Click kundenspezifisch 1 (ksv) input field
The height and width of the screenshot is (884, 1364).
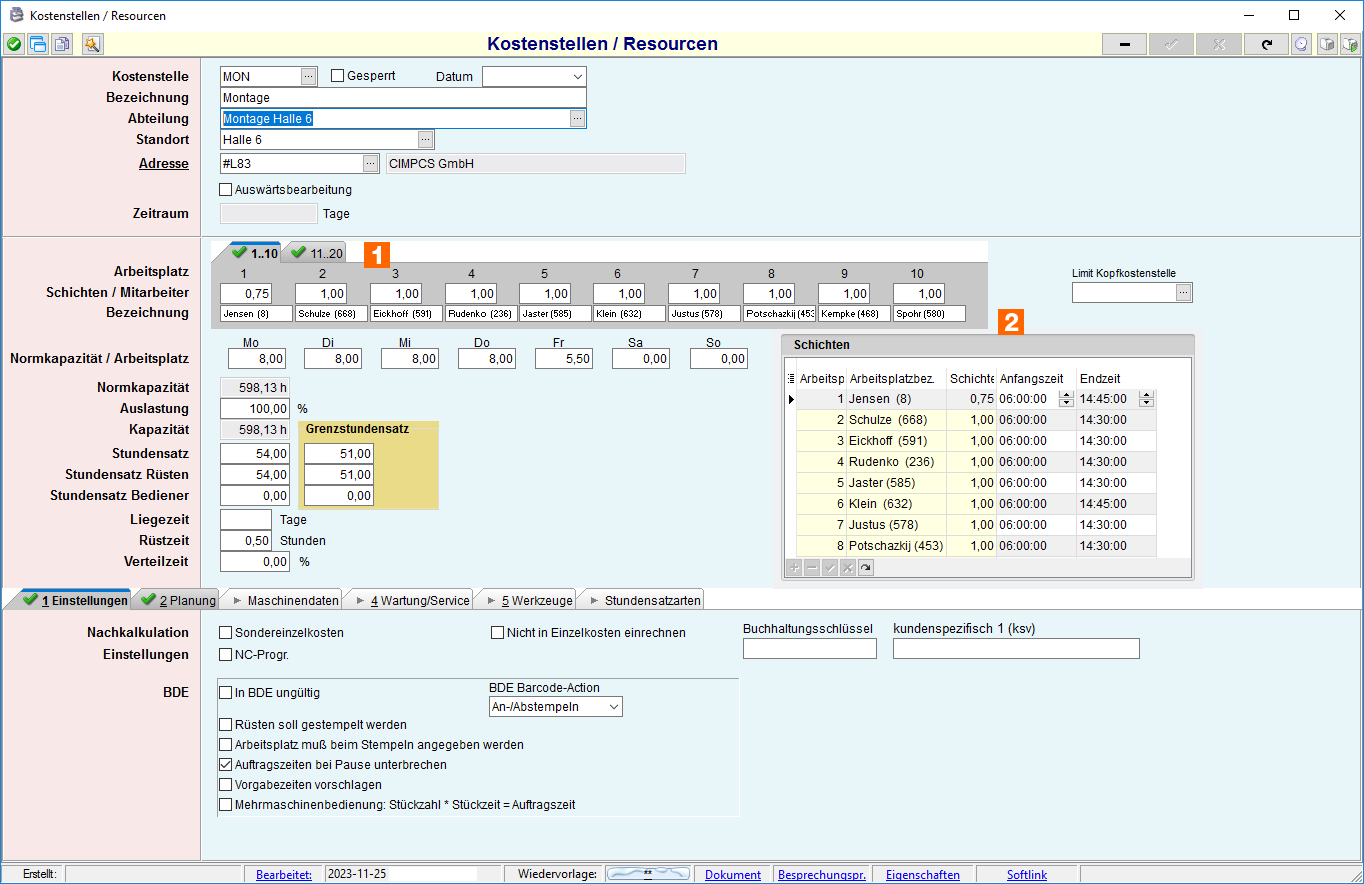[x=1016, y=648]
